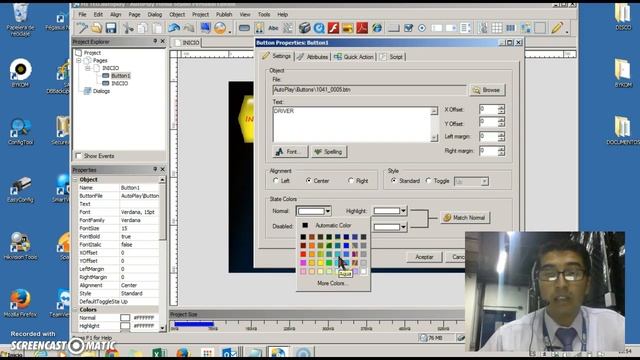Open the Publish menu

click(x=224, y=14)
